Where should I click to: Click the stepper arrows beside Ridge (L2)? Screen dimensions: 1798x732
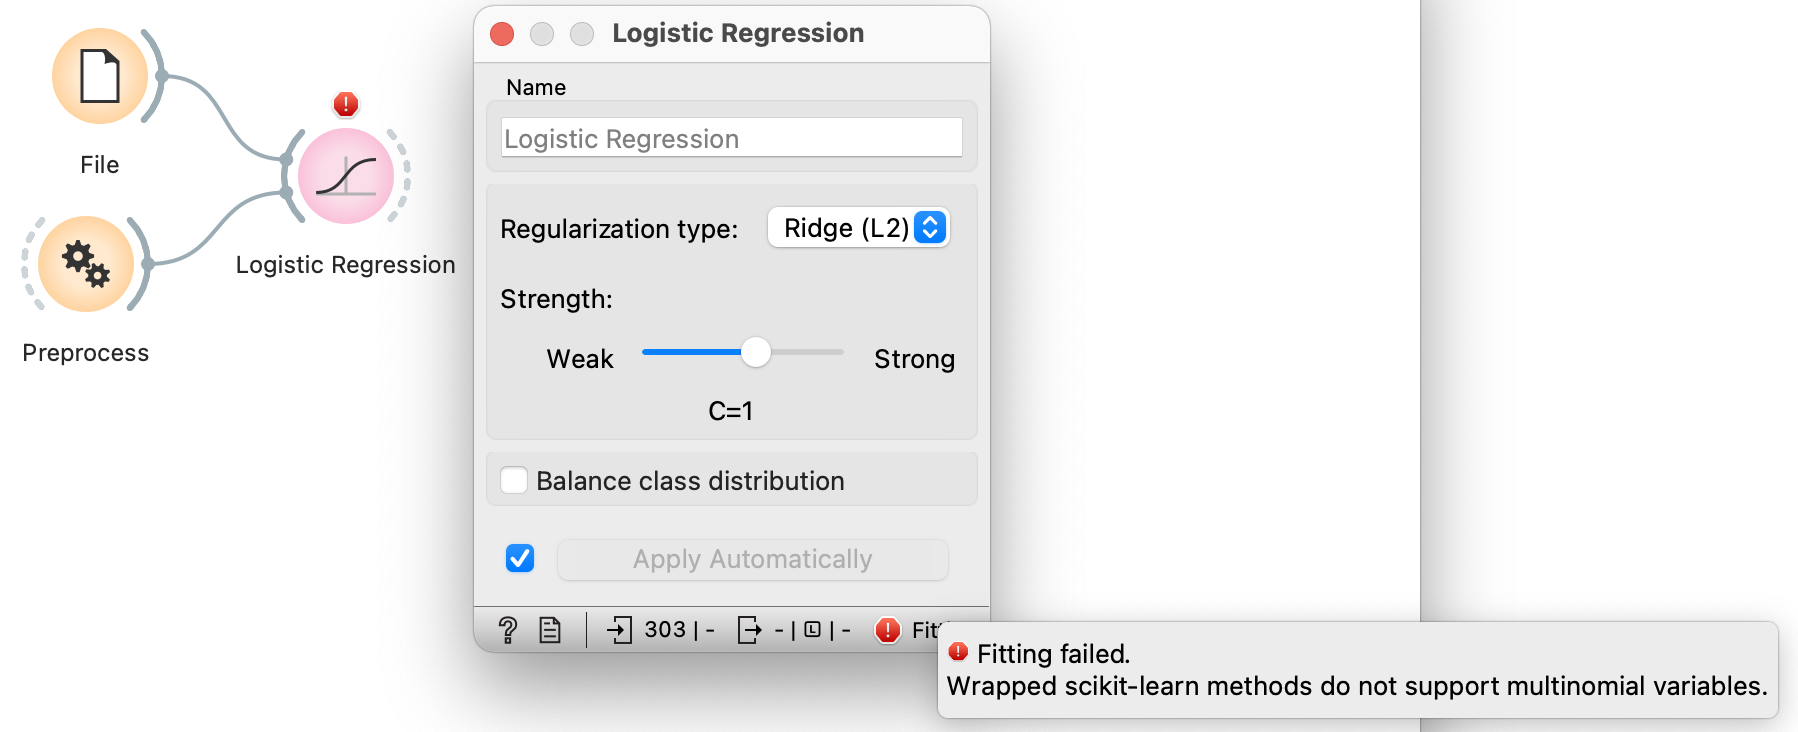(930, 228)
